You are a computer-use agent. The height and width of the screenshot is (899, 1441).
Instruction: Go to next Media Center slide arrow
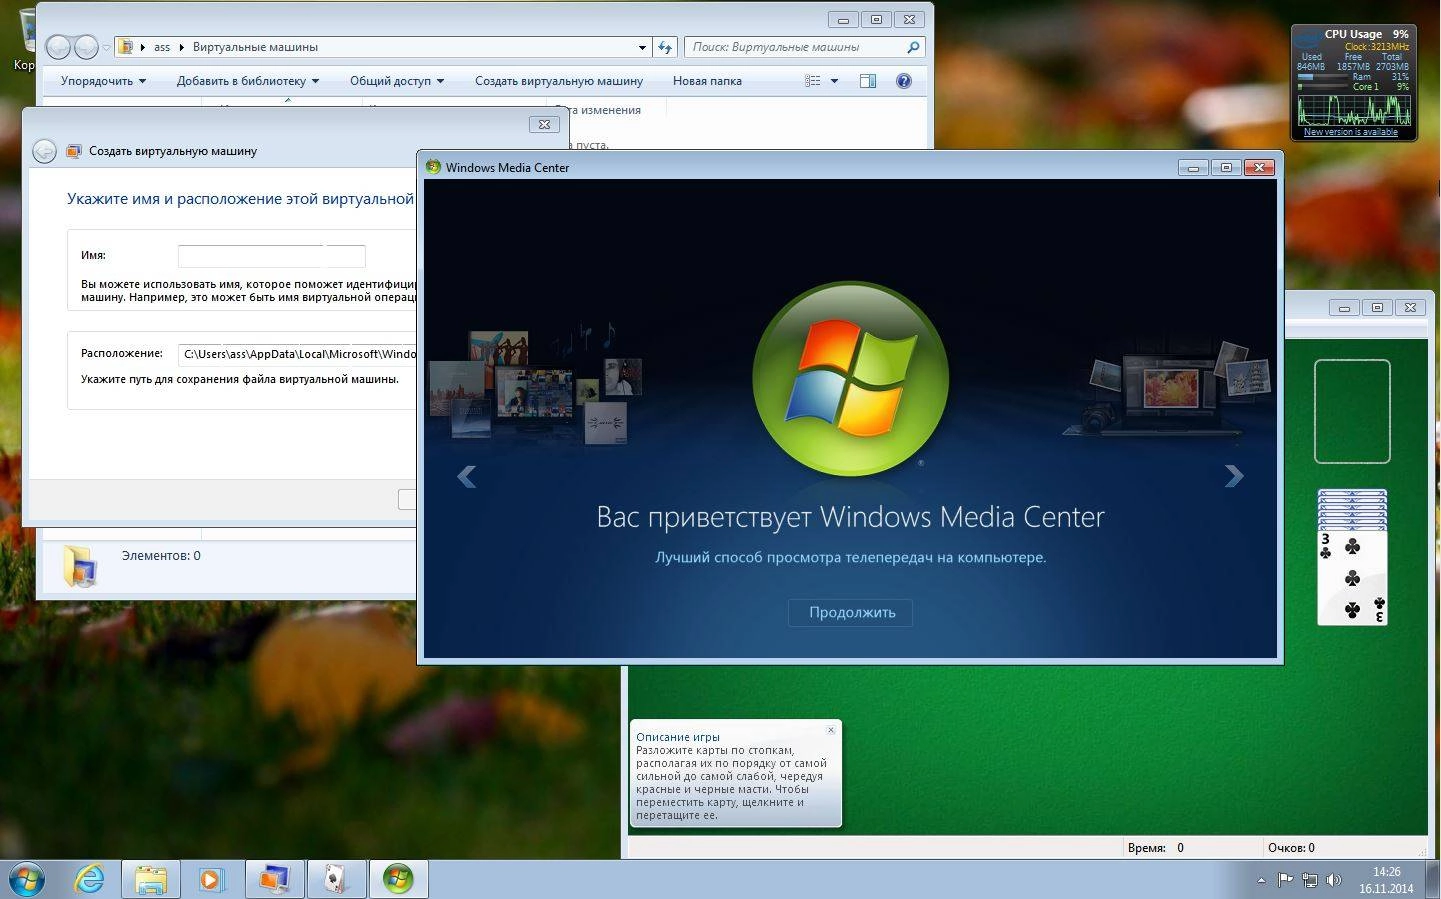1234,476
